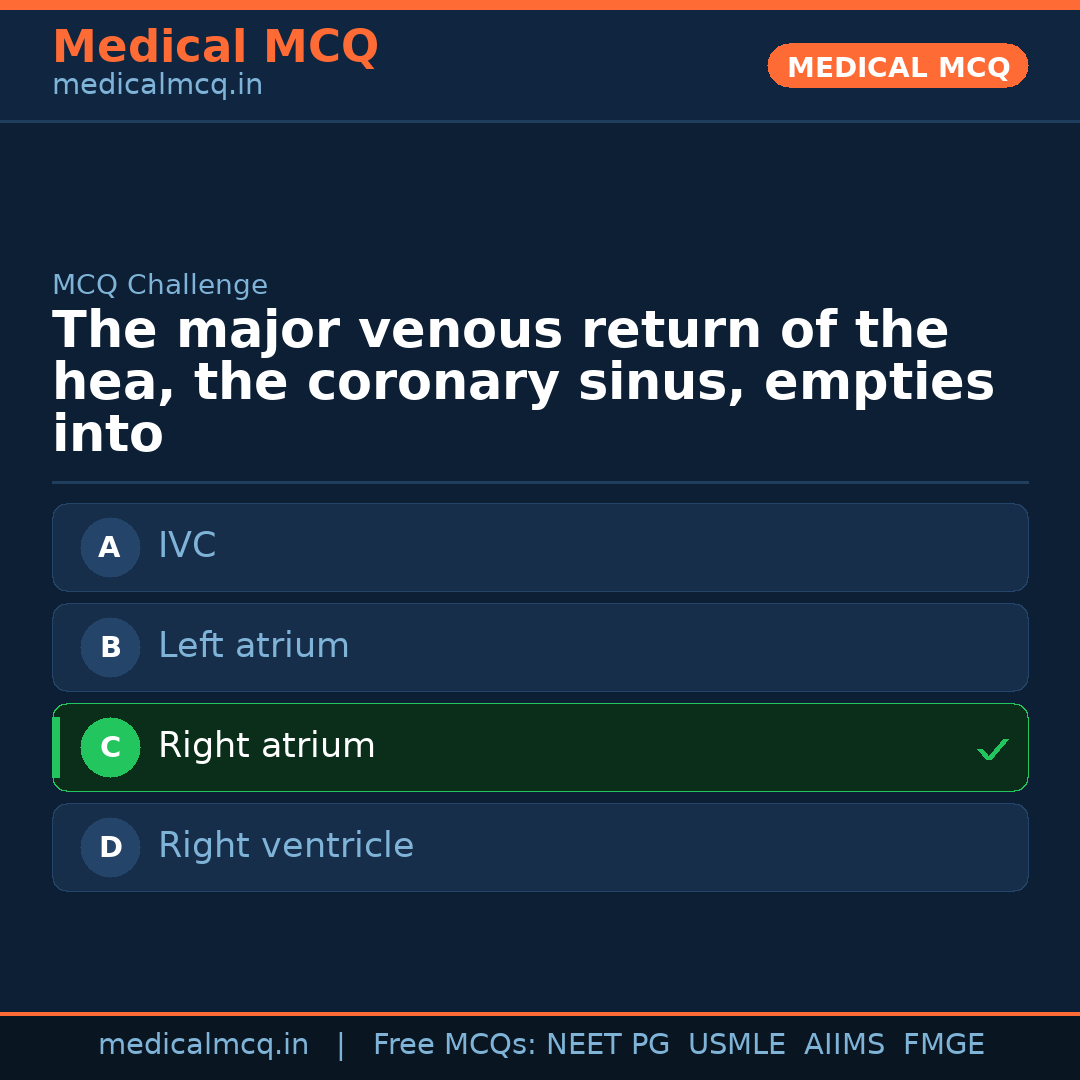Click the circular A badge on option IVC
Image resolution: width=1080 pixels, height=1080 pixels.
click(110, 547)
